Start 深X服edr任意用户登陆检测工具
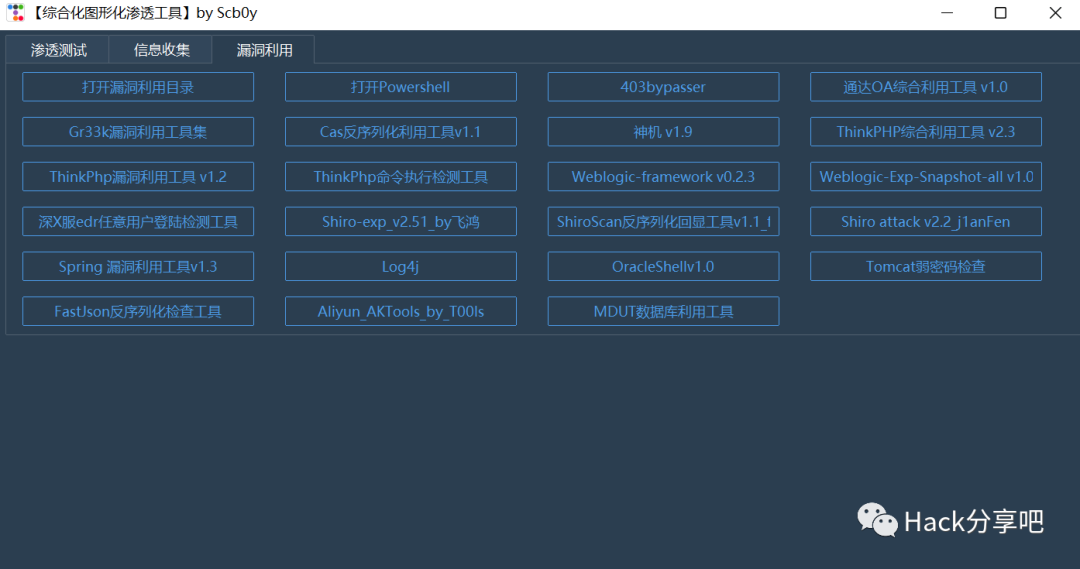Screen dimensions: 1080x569 [138, 221]
